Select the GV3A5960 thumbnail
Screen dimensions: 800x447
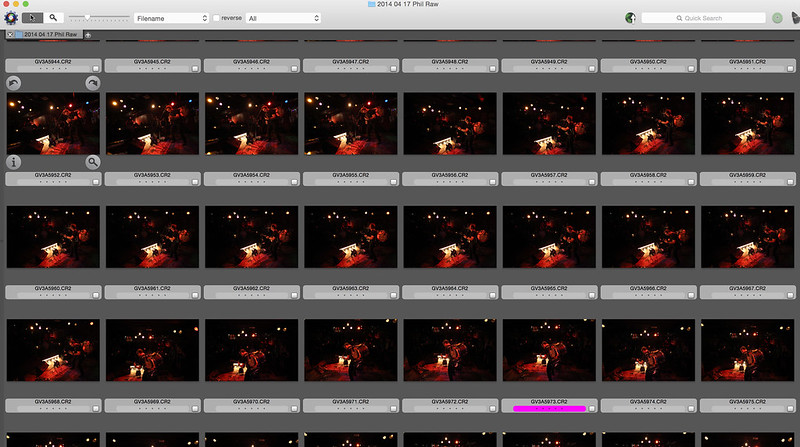[53, 237]
